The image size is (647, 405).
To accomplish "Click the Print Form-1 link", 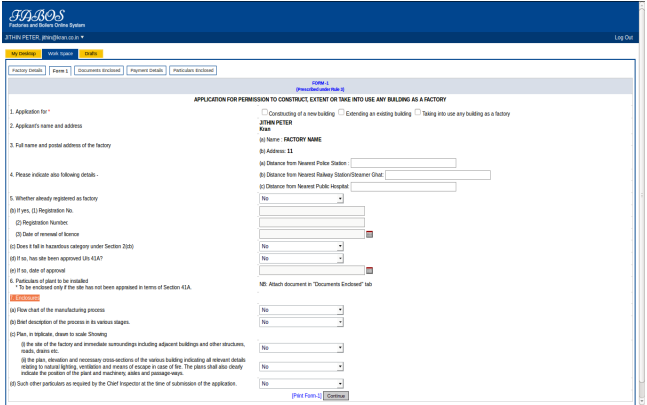I will [x=307, y=396].
